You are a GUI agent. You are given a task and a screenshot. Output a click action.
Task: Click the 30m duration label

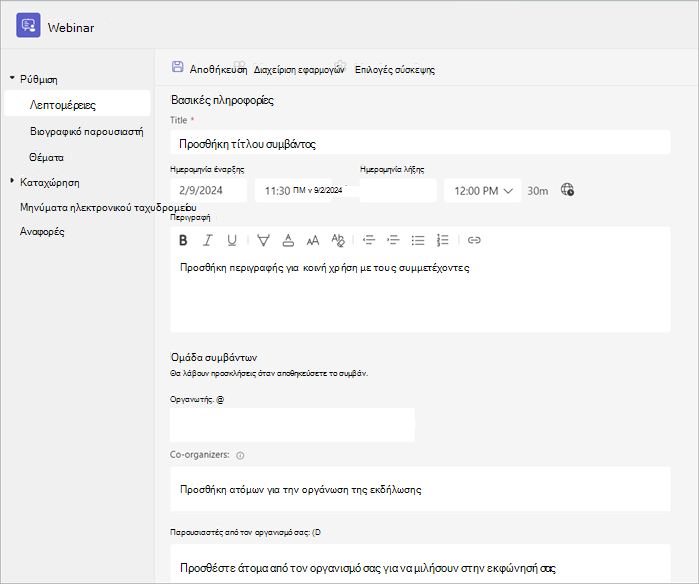point(538,191)
